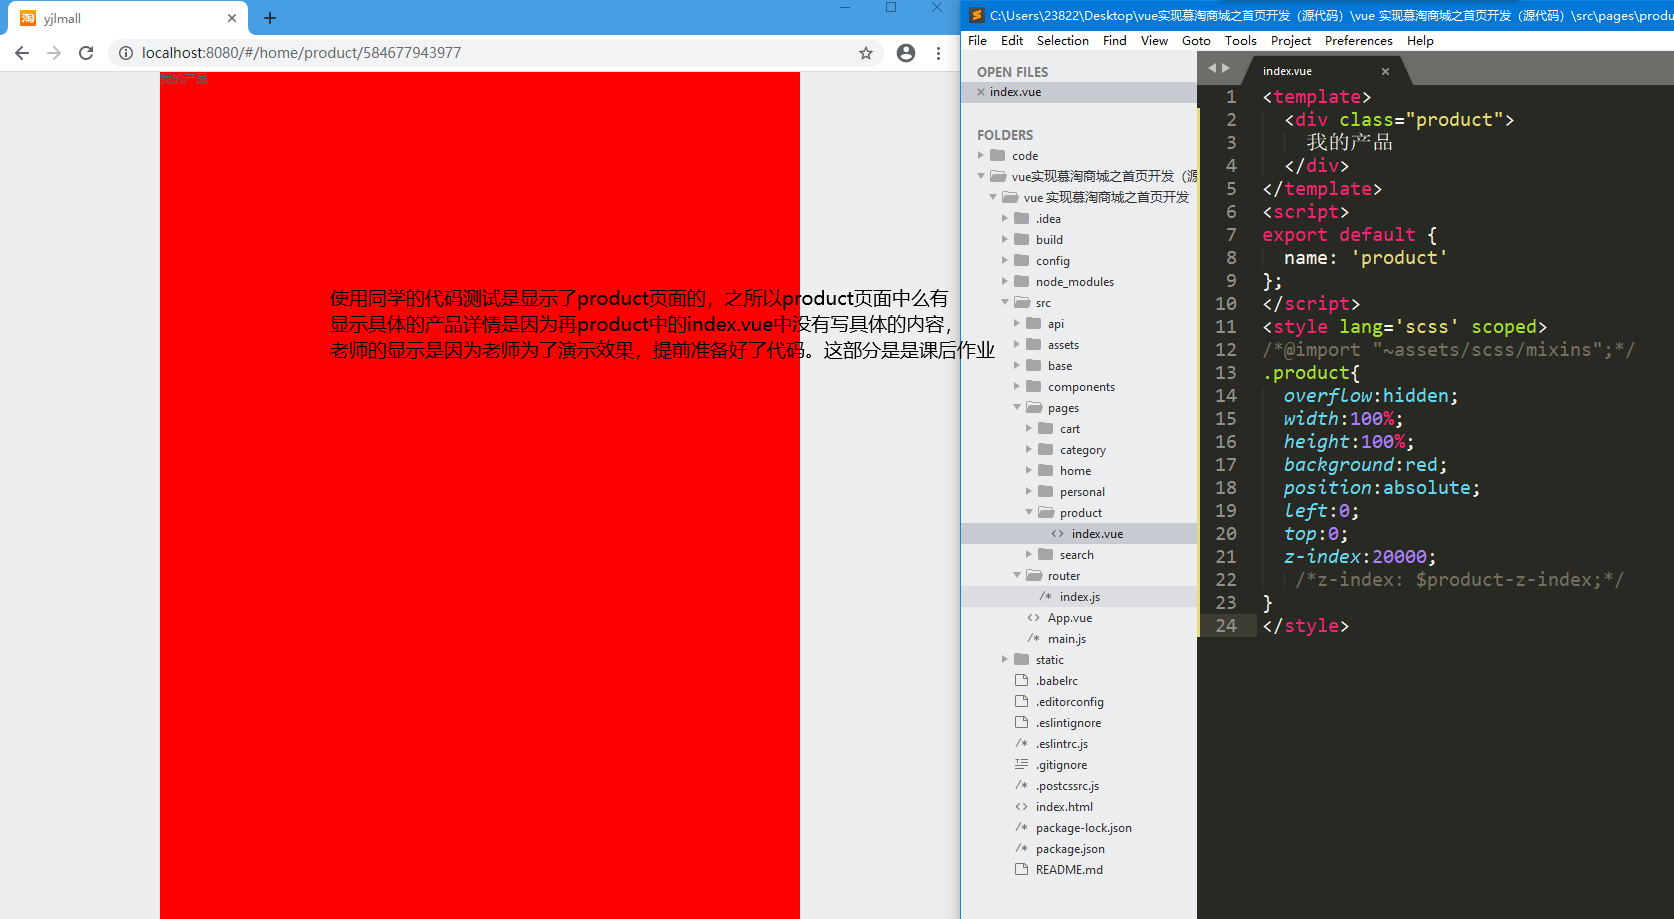Click line number 24 in gutter
Image resolution: width=1674 pixels, height=919 pixels.
pyautogui.click(x=1226, y=626)
